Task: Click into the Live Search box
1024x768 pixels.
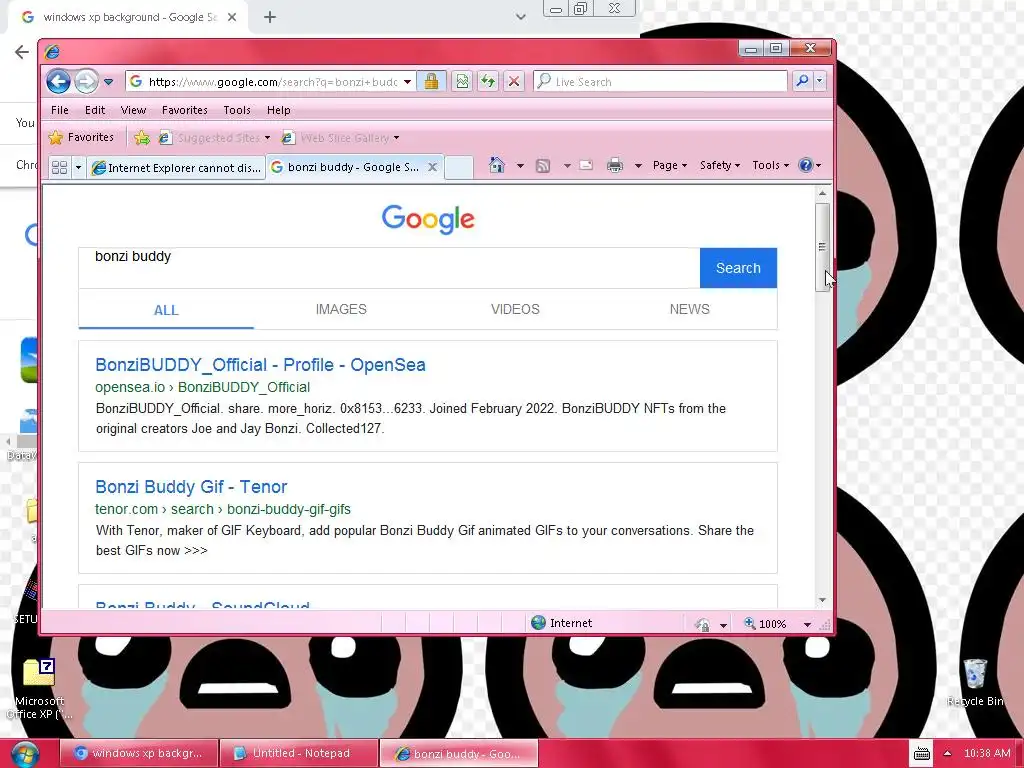Action: [x=660, y=82]
